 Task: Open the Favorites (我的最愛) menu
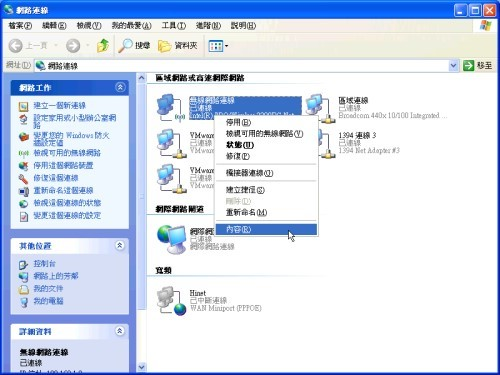(131, 26)
